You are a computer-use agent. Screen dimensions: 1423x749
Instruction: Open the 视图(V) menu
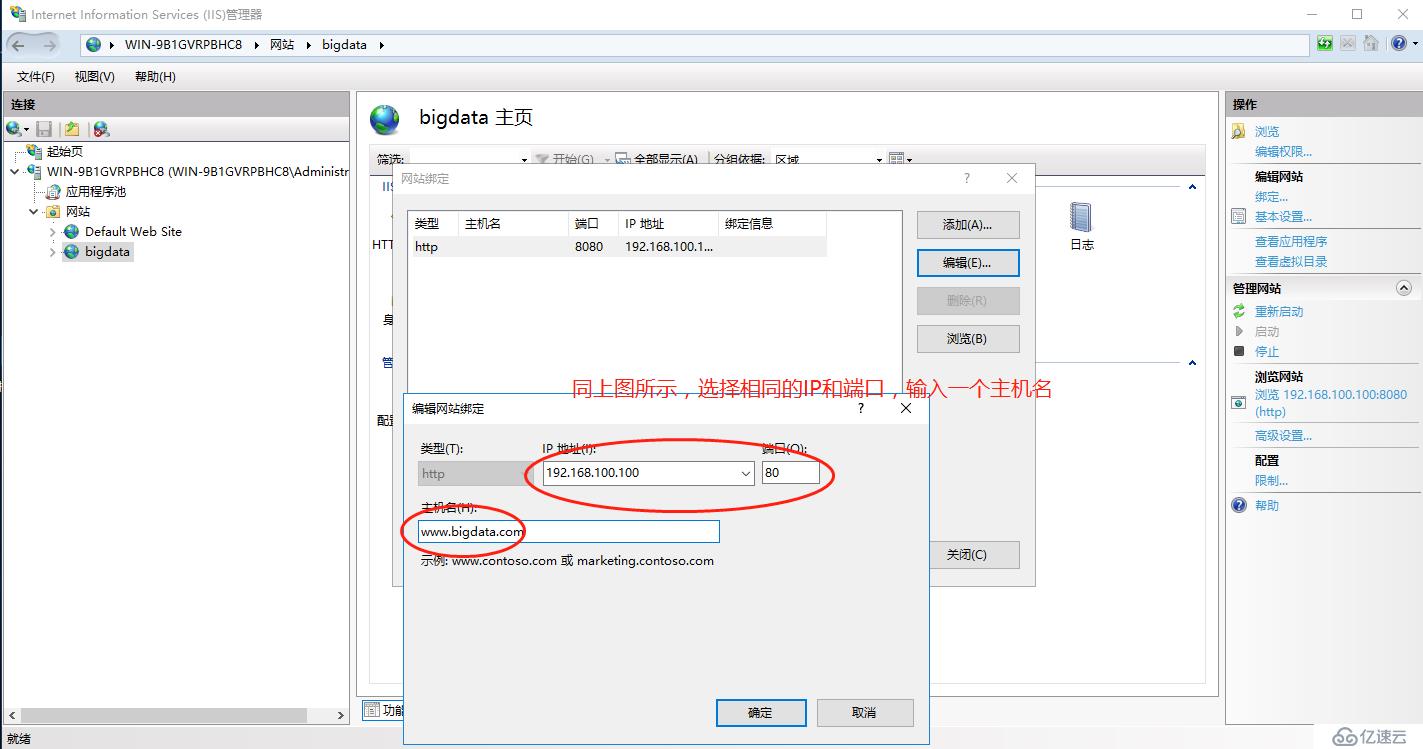(94, 77)
